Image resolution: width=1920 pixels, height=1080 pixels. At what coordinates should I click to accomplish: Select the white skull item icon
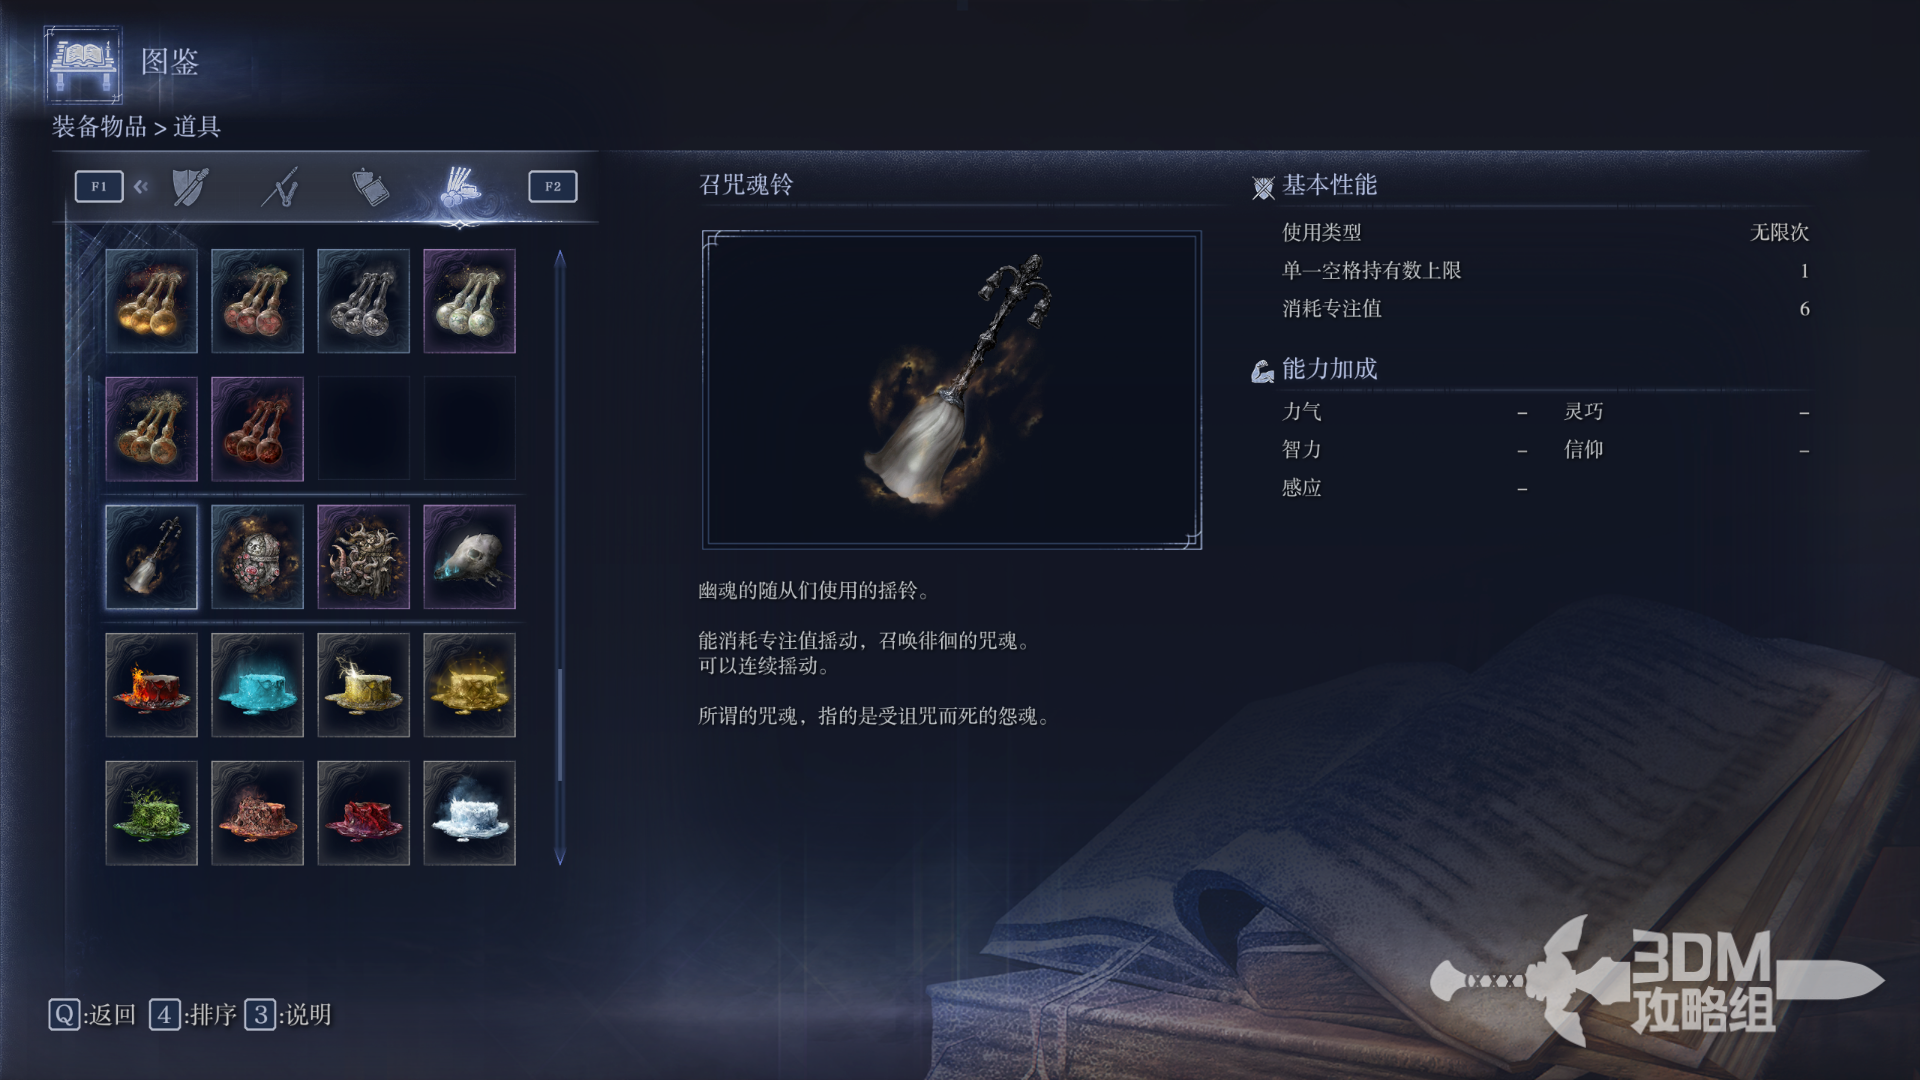469,557
